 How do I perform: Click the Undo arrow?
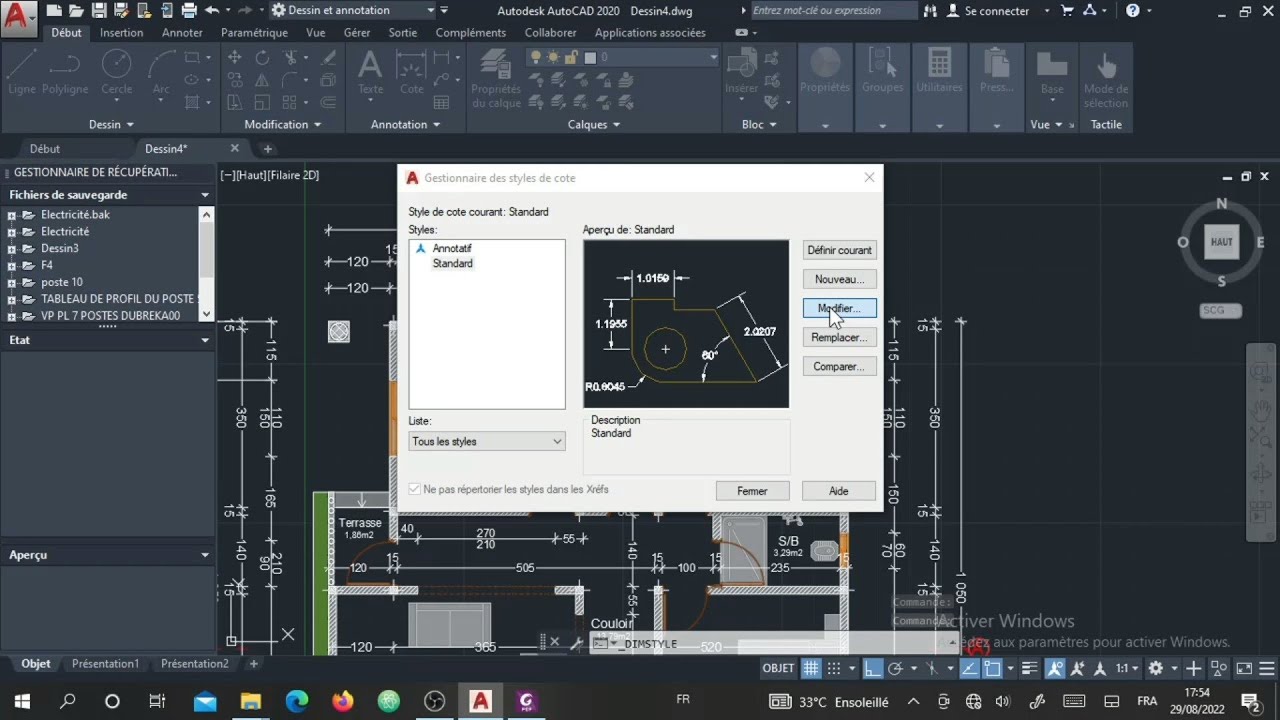coord(211,11)
